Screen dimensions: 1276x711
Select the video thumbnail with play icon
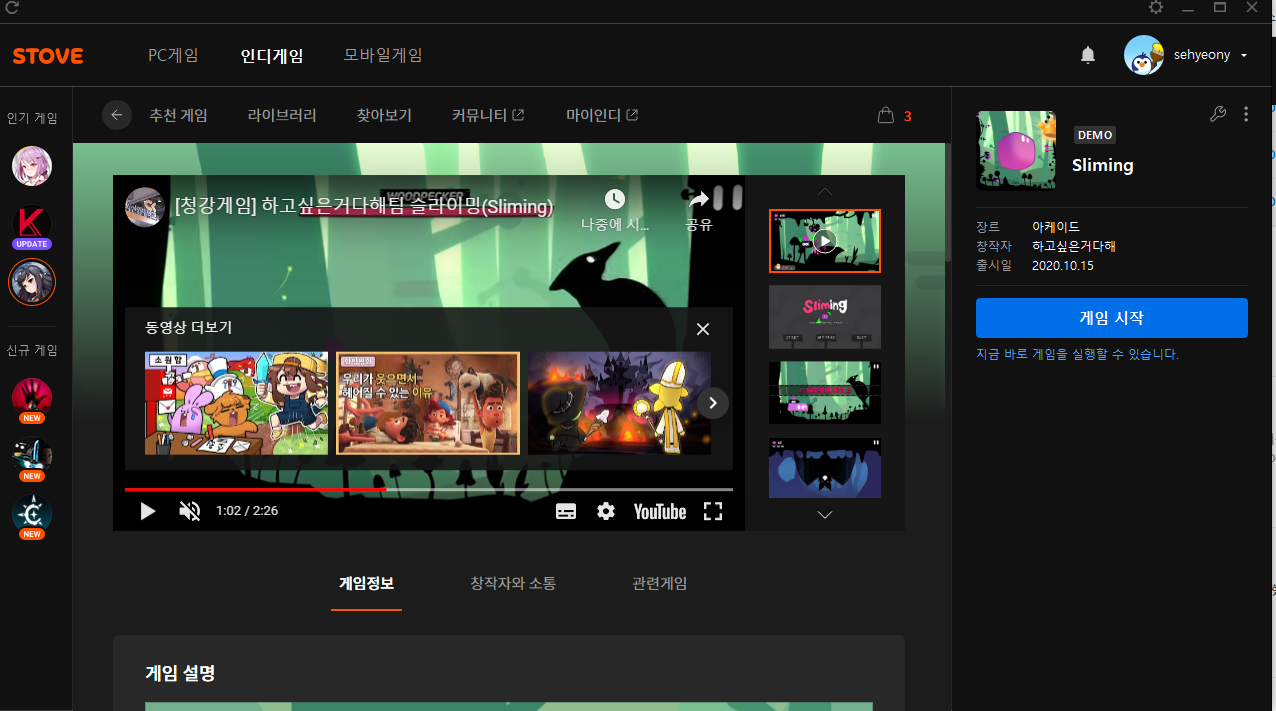(x=825, y=241)
